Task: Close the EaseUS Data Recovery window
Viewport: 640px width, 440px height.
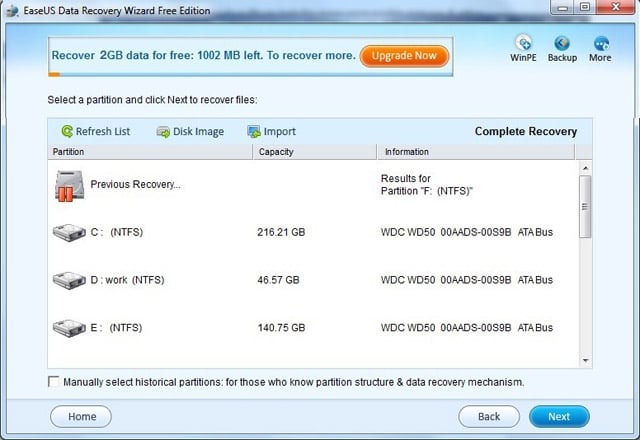Action: pos(616,7)
